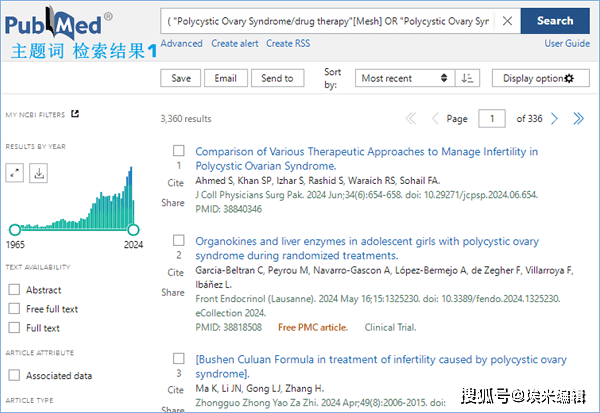Open Display options gear icon
The image size is (600, 413).
(x=569, y=78)
